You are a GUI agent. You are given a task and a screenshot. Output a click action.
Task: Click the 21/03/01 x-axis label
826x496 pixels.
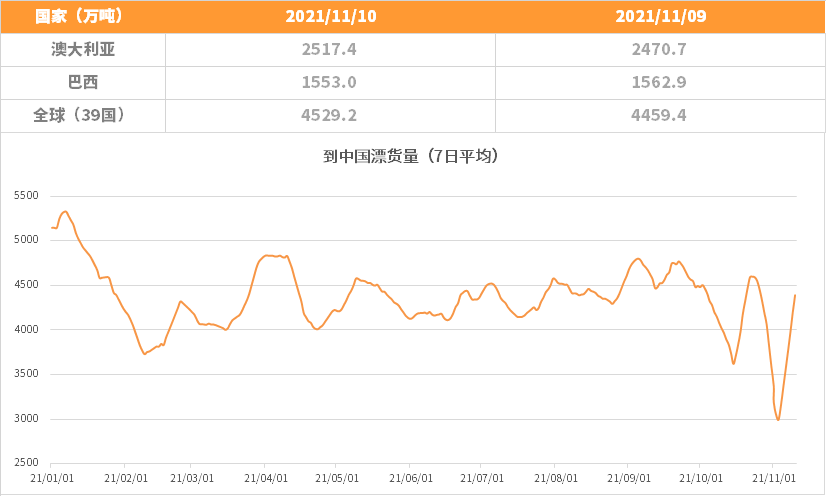(192, 478)
